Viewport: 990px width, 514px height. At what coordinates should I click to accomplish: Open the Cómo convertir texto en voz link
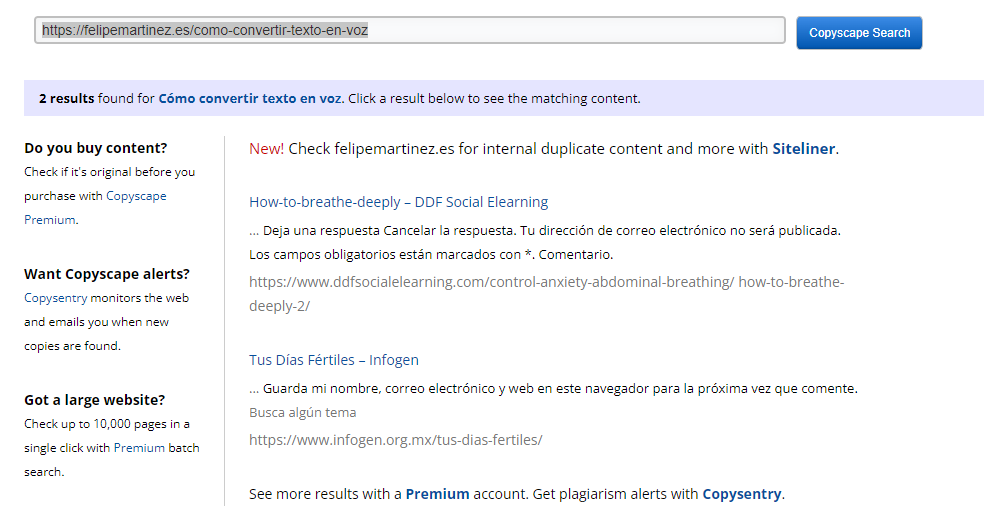(x=250, y=99)
